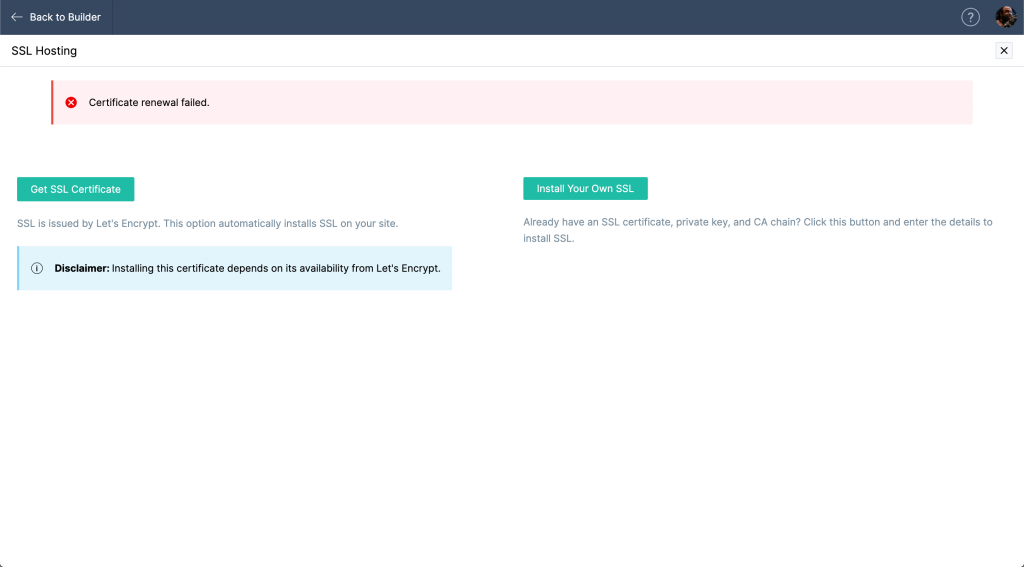Click the bold 'Disclaimer:' label
This screenshot has width=1024, height=567.
click(82, 268)
